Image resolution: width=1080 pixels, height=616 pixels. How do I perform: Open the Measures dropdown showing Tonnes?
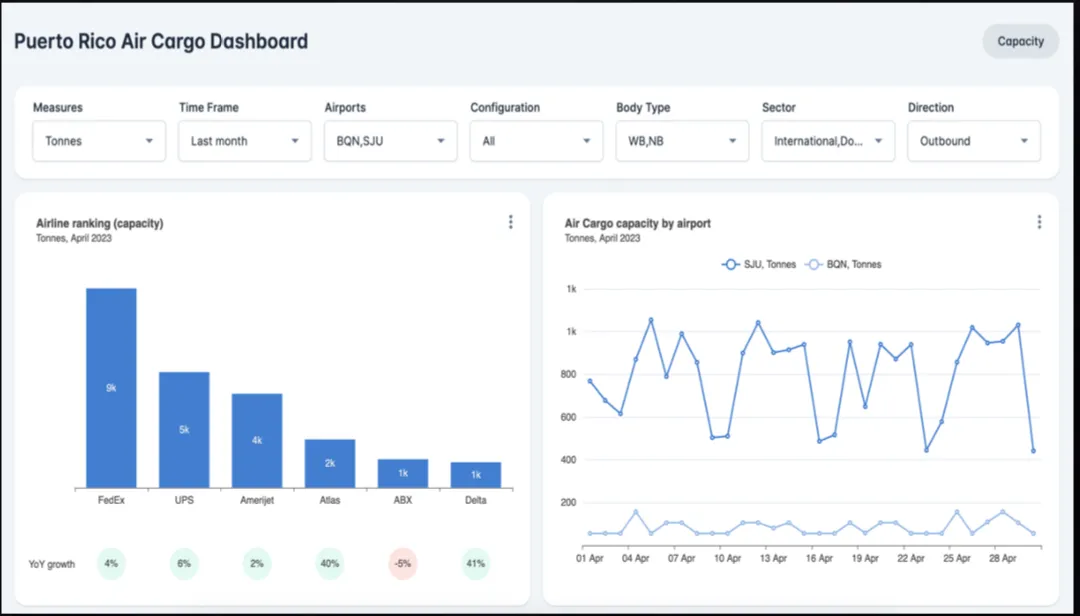tap(99, 141)
